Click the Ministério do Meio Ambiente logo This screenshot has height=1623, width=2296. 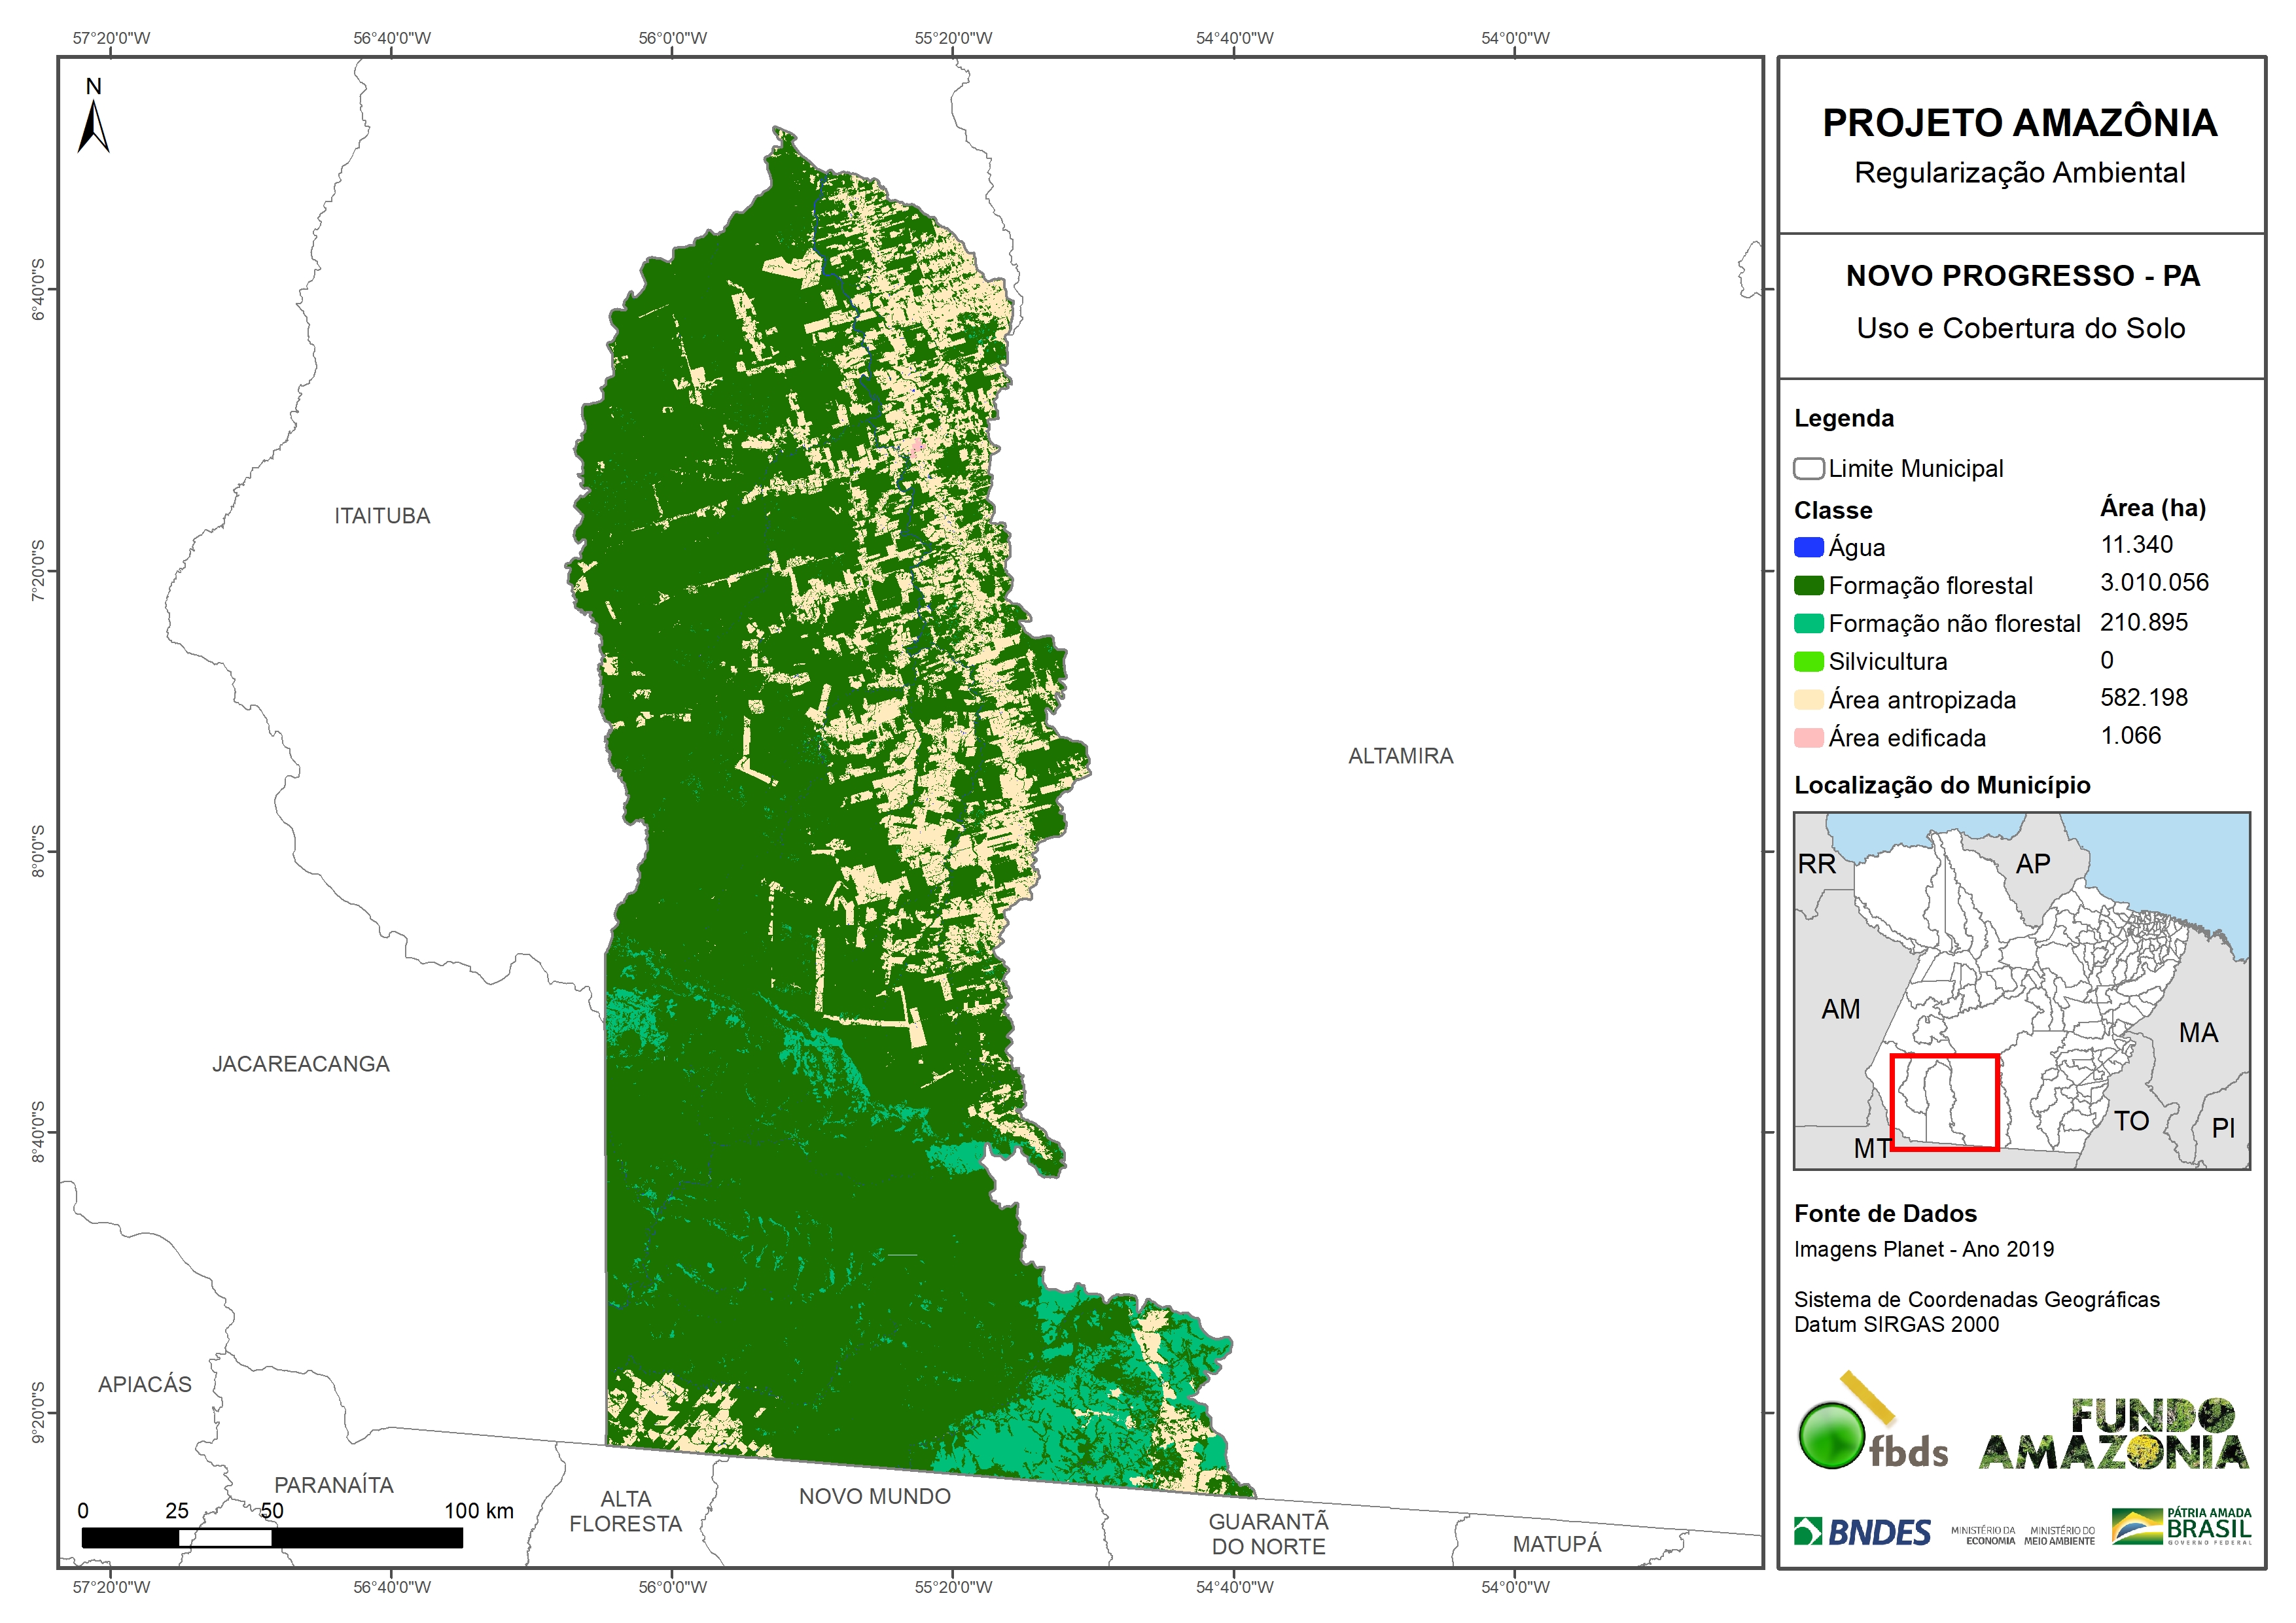pyautogui.click(x=2059, y=1535)
